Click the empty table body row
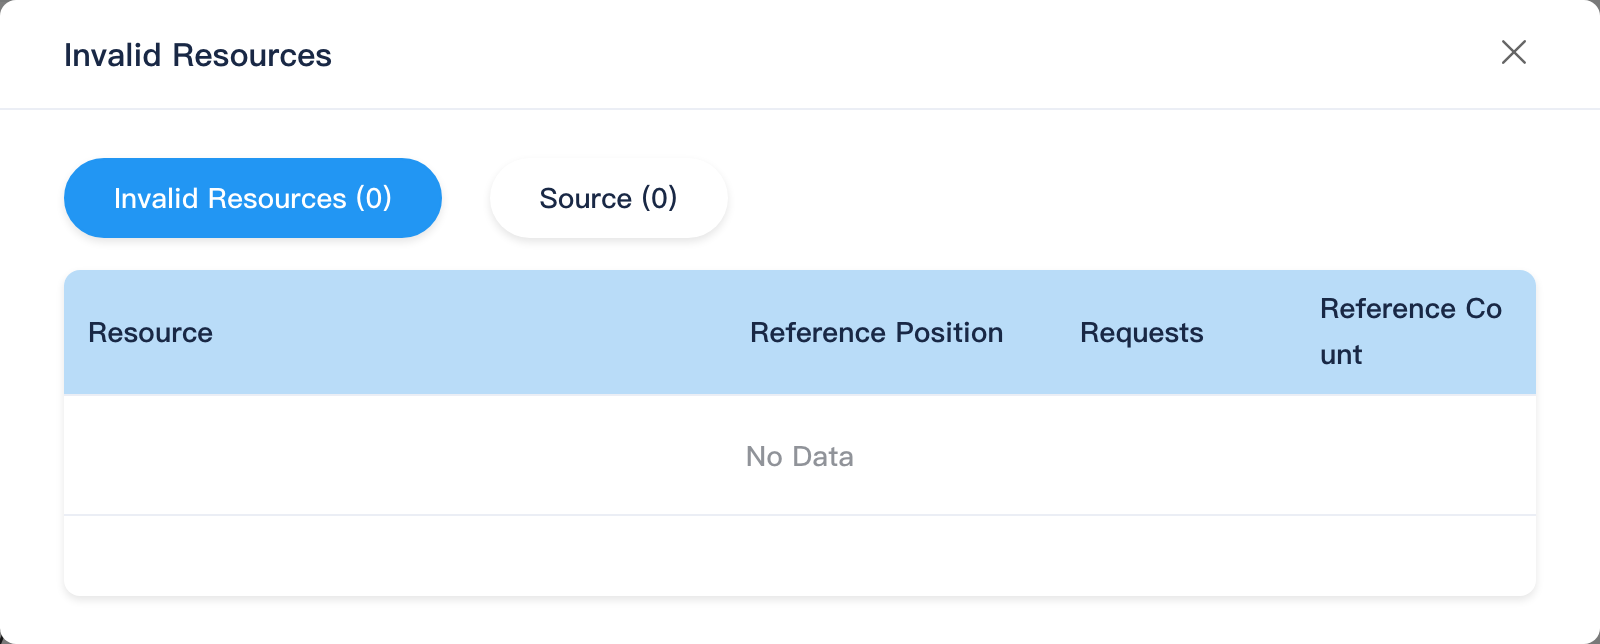 pyautogui.click(x=800, y=456)
